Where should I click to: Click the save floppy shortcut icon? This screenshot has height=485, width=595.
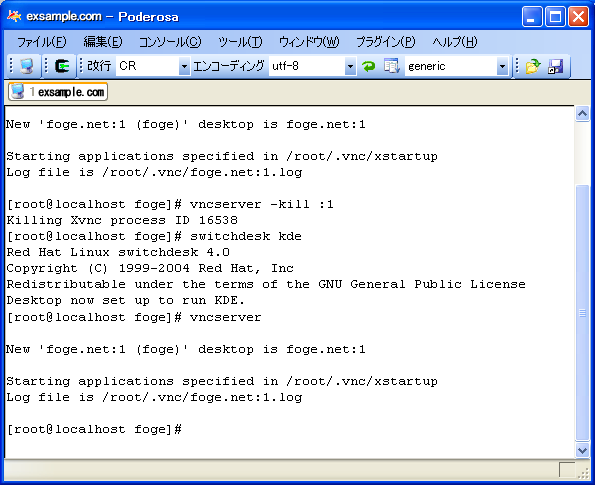point(556,66)
